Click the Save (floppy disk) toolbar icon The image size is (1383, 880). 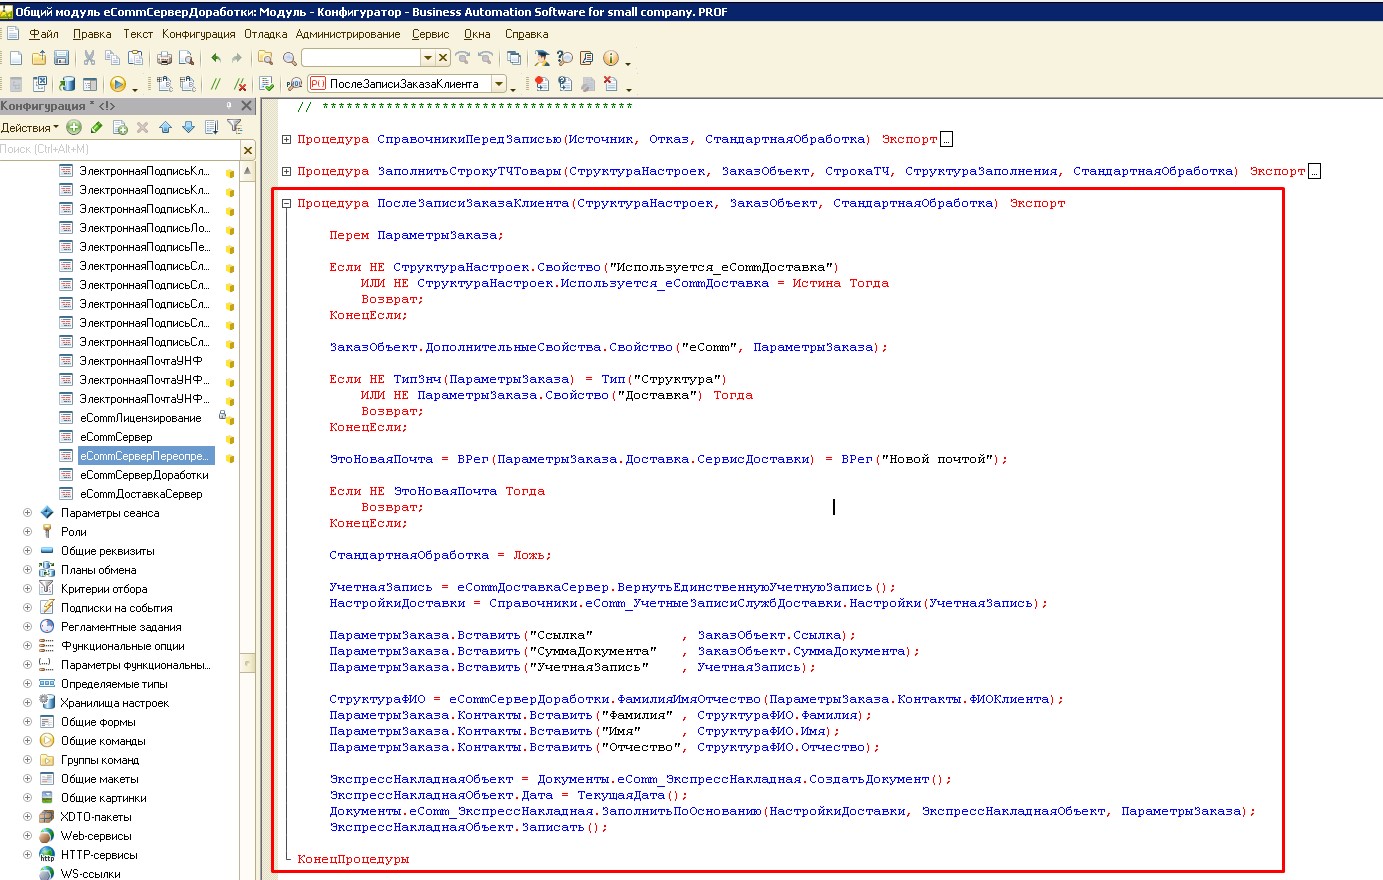tap(61, 58)
